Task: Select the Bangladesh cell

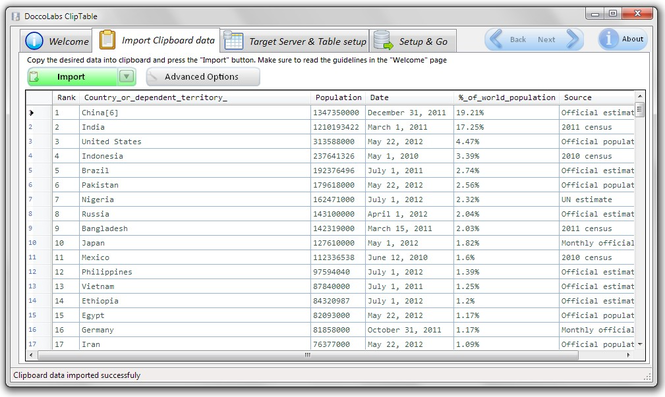Action: [x=195, y=229]
